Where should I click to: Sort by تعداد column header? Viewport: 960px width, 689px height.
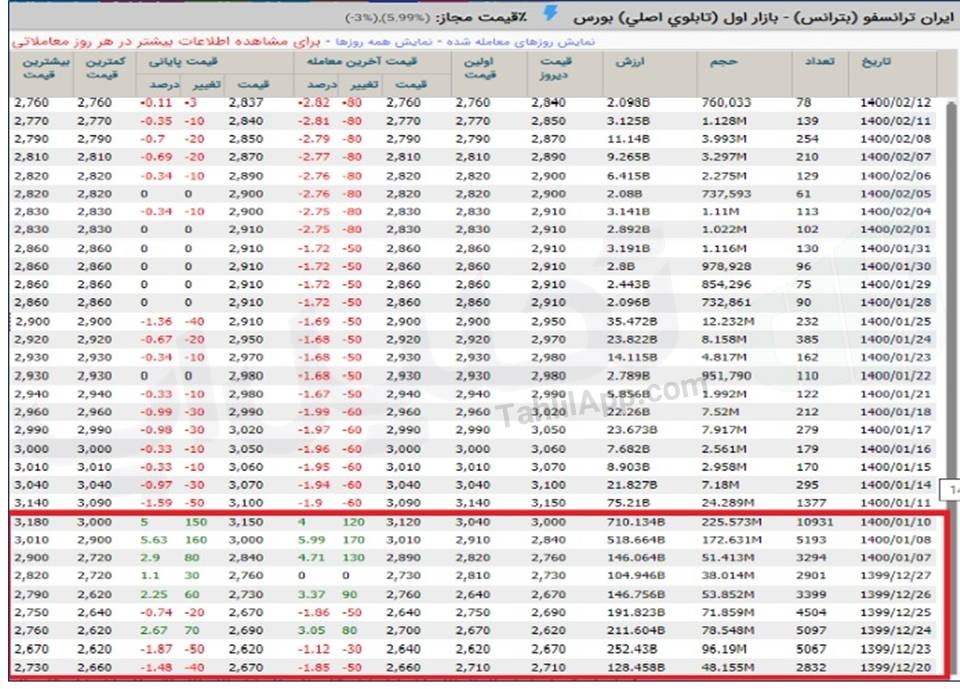[819, 62]
